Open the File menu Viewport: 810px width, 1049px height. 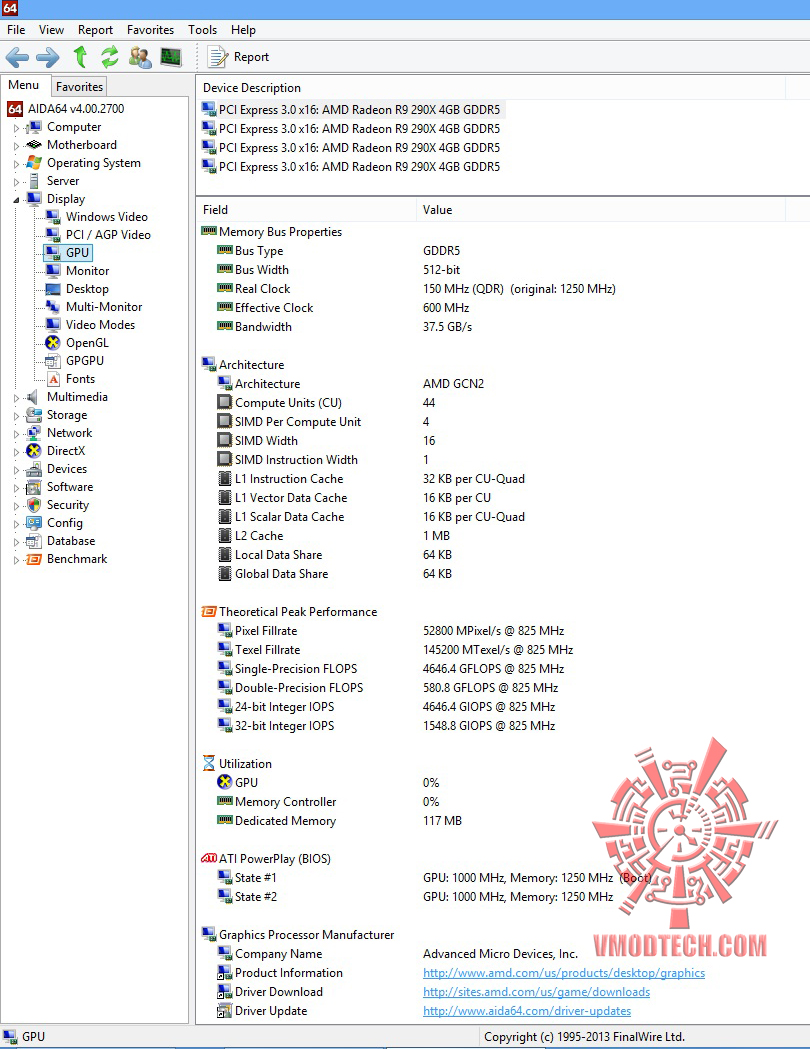[16, 29]
